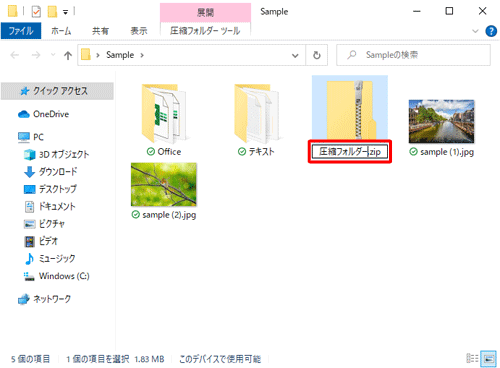
Task: Click the このデバイスで使用可能 status text
Action: (x=220, y=359)
